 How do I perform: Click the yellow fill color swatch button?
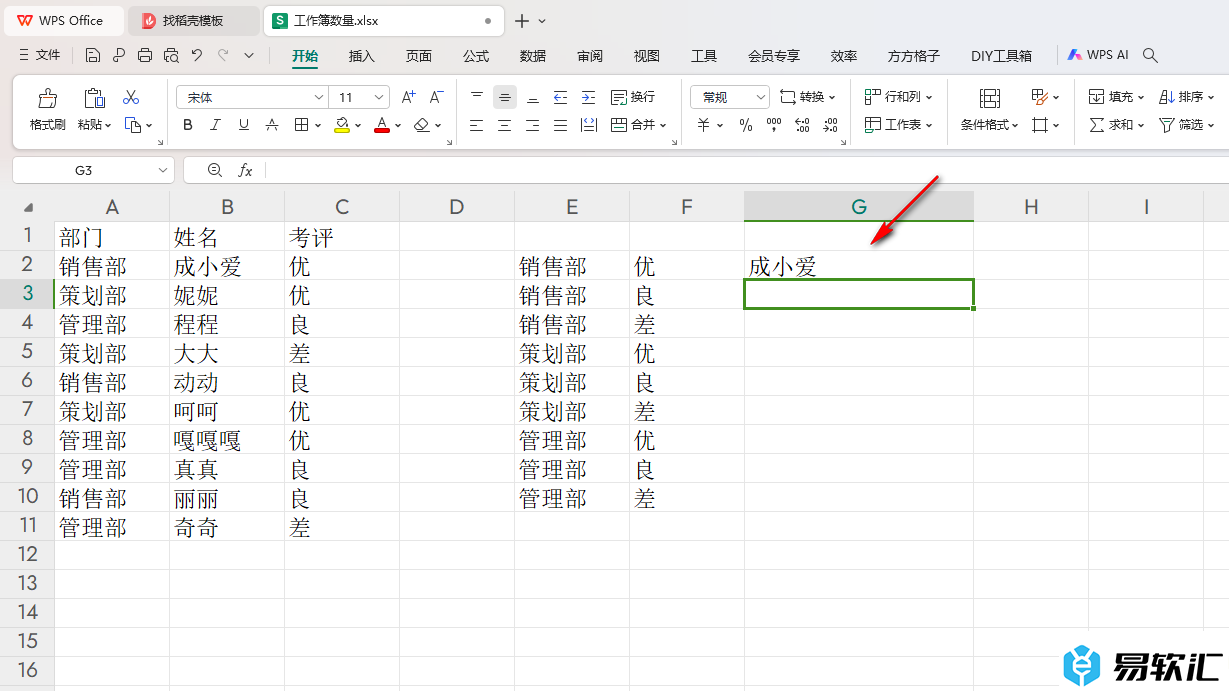click(x=341, y=125)
